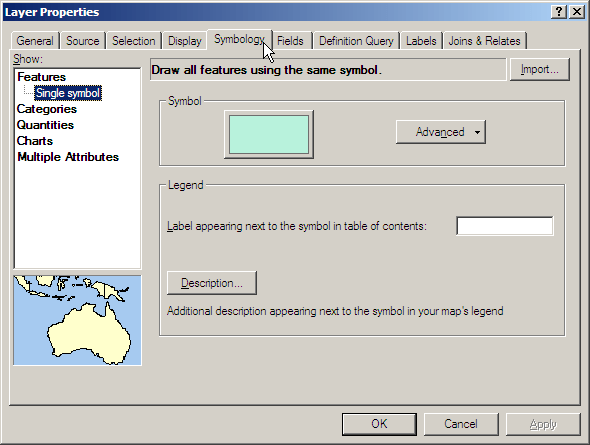Open the Description... dialog
This screenshot has height=445, width=590.
pyautogui.click(x=212, y=283)
